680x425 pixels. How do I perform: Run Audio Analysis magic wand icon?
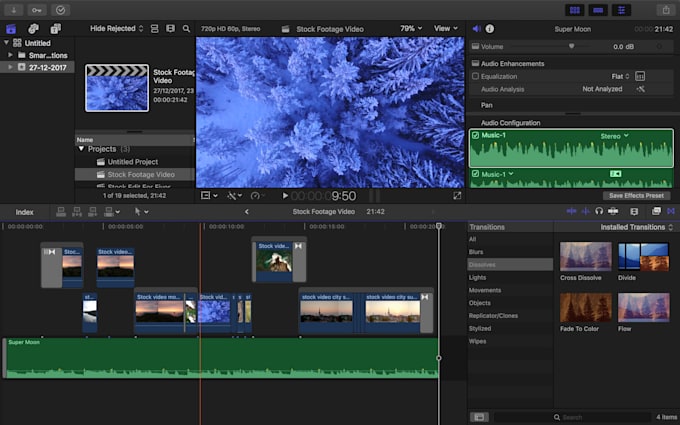tap(641, 89)
